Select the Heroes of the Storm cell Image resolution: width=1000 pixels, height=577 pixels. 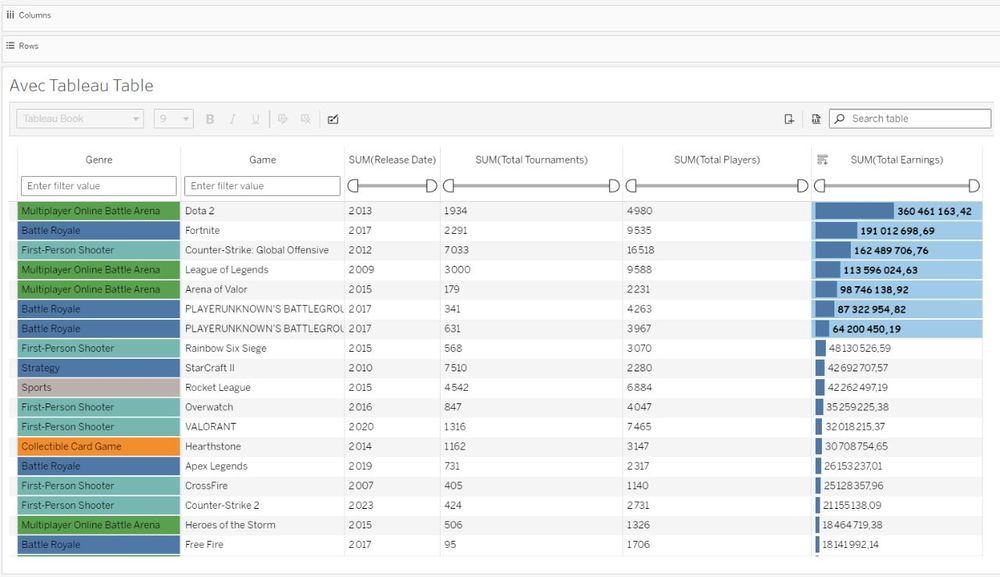(263, 525)
